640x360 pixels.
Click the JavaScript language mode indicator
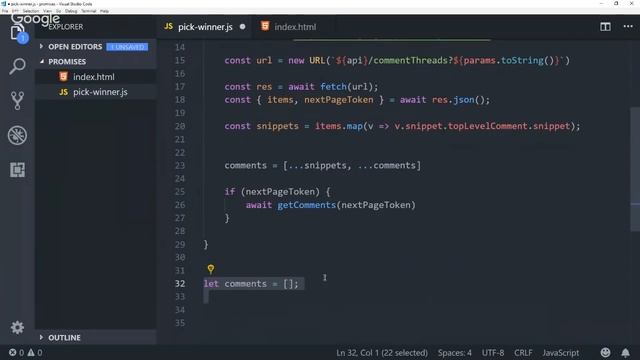tap(560, 353)
